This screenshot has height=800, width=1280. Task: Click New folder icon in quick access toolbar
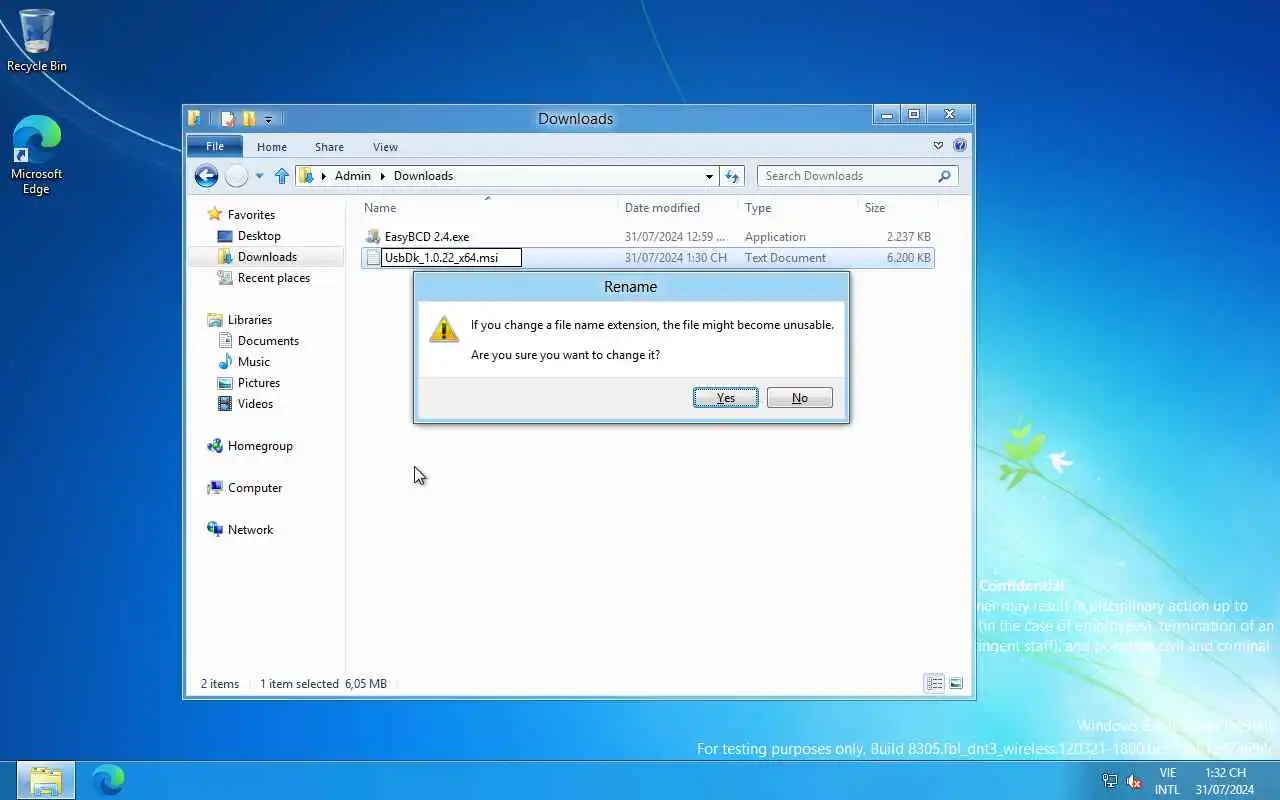[x=249, y=119]
